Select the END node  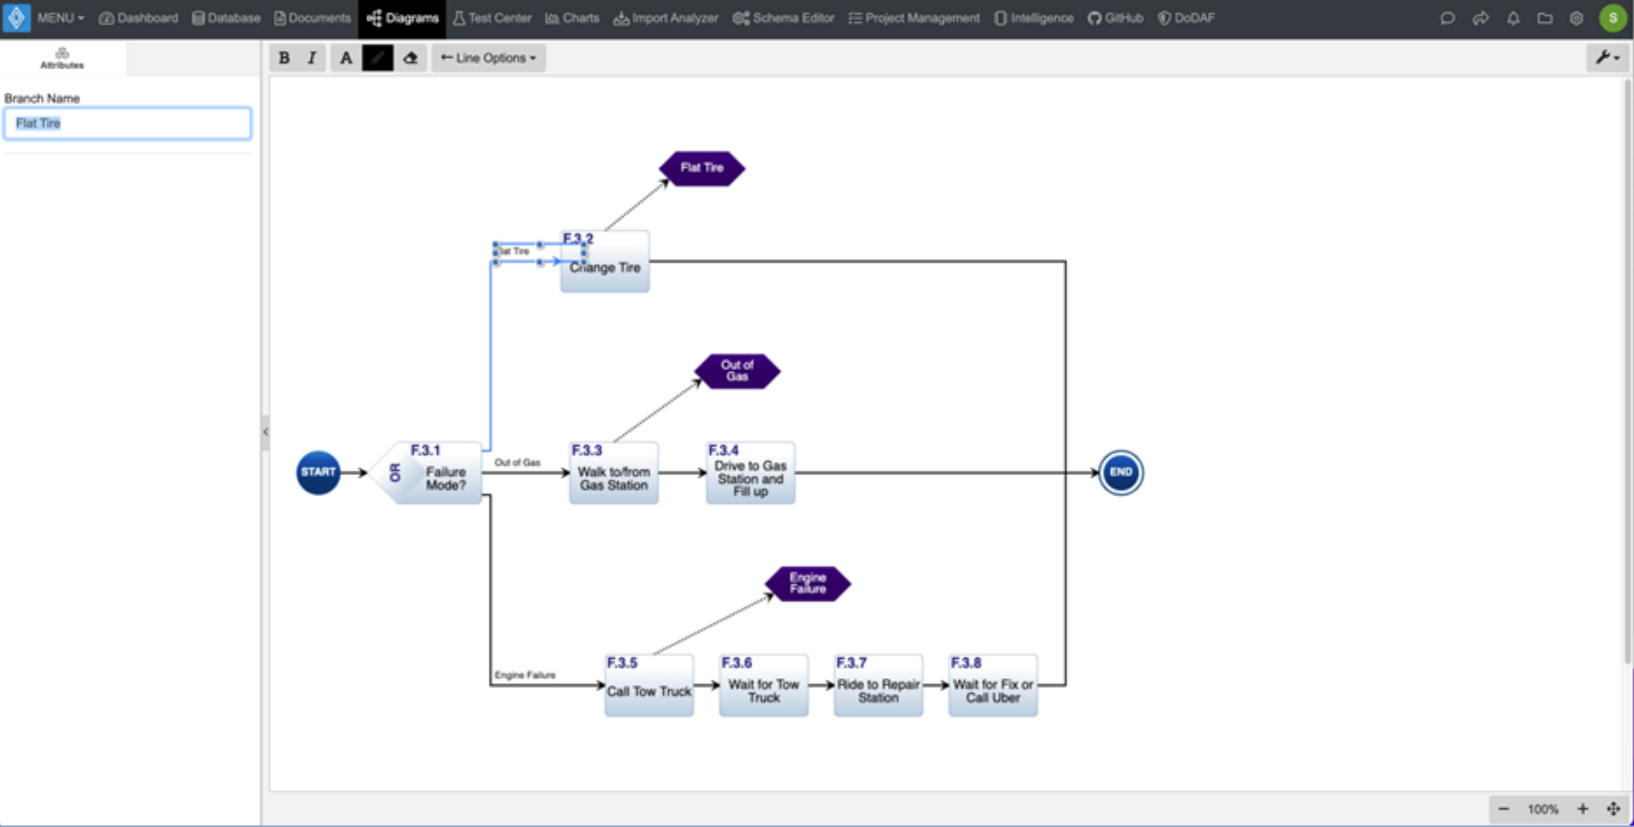[1121, 472]
